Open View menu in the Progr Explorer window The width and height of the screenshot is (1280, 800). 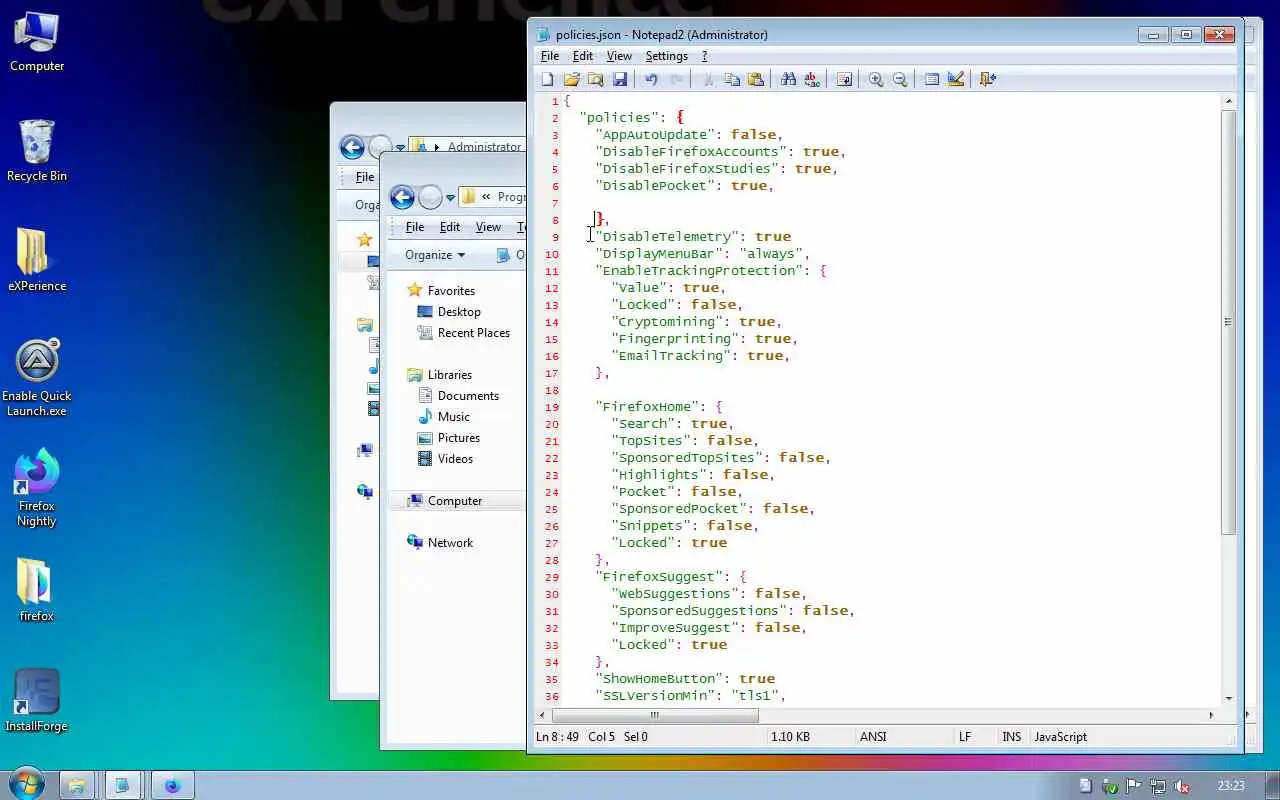pos(488,227)
